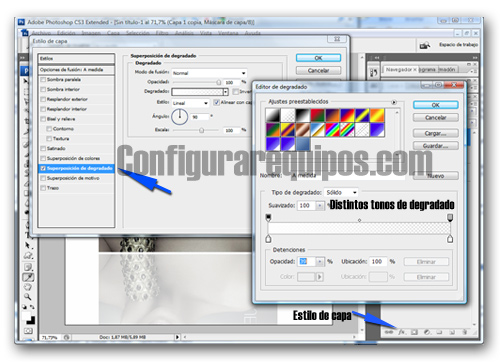The image size is (500, 362).
Task: Click OK in Estilo de capa
Action: pyautogui.click(x=318, y=58)
